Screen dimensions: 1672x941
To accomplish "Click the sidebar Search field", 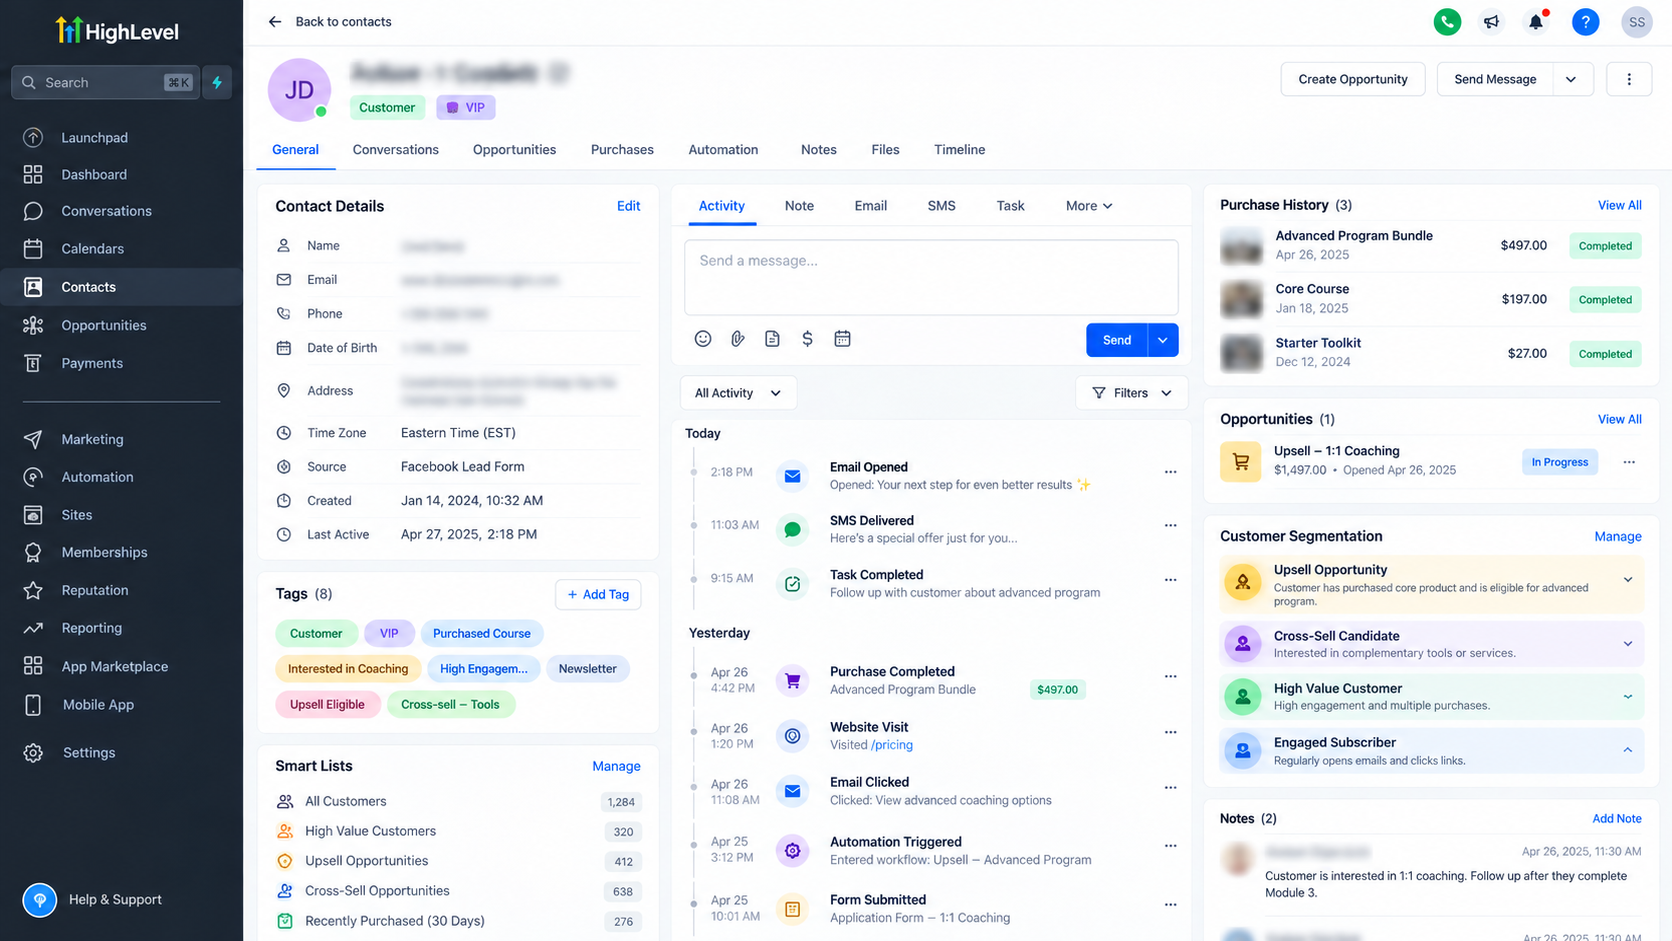I will [x=105, y=82].
